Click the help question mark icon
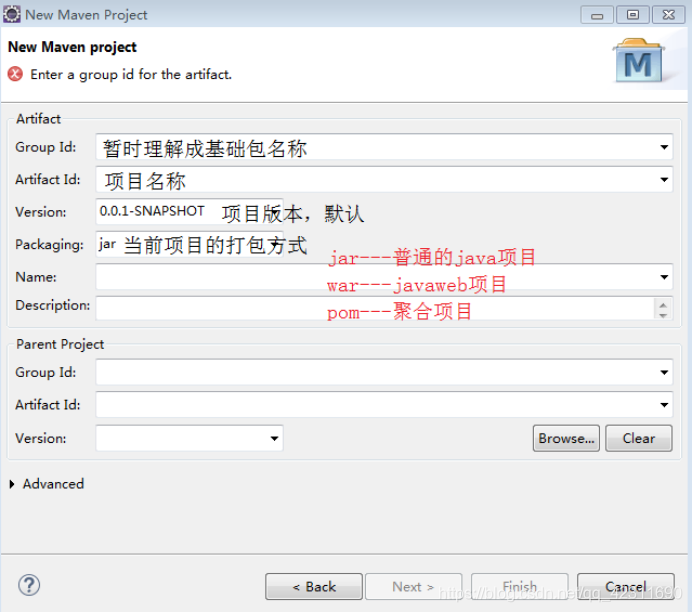The width and height of the screenshot is (692, 612). [x=29, y=585]
